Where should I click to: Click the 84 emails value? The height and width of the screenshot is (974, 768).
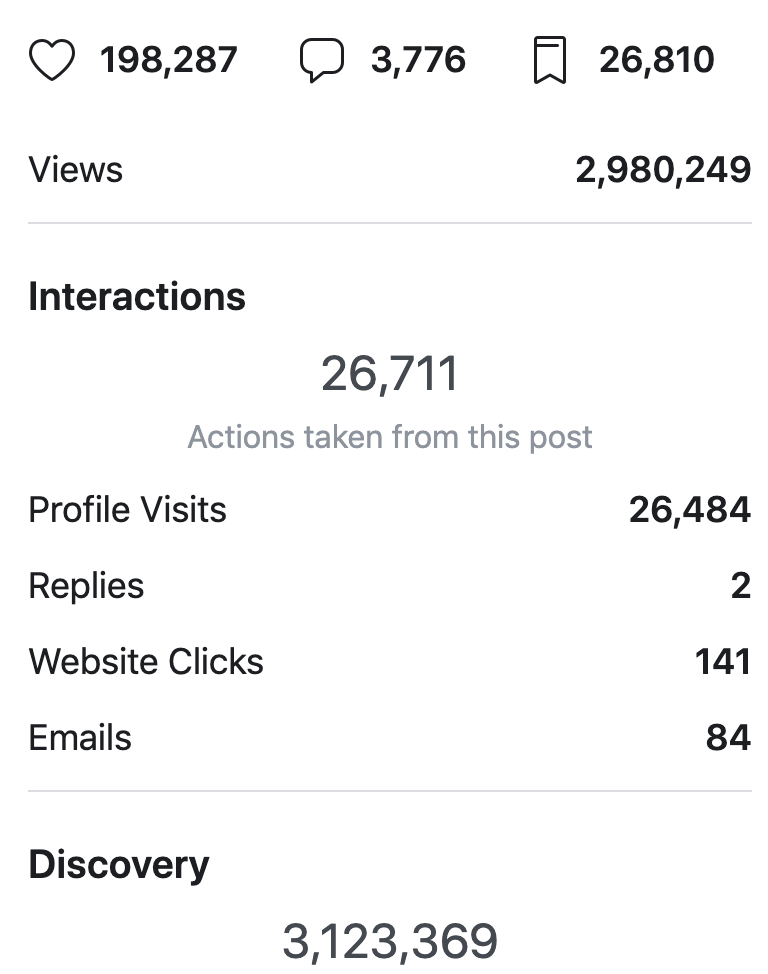pyautogui.click(x=728, y=738)
